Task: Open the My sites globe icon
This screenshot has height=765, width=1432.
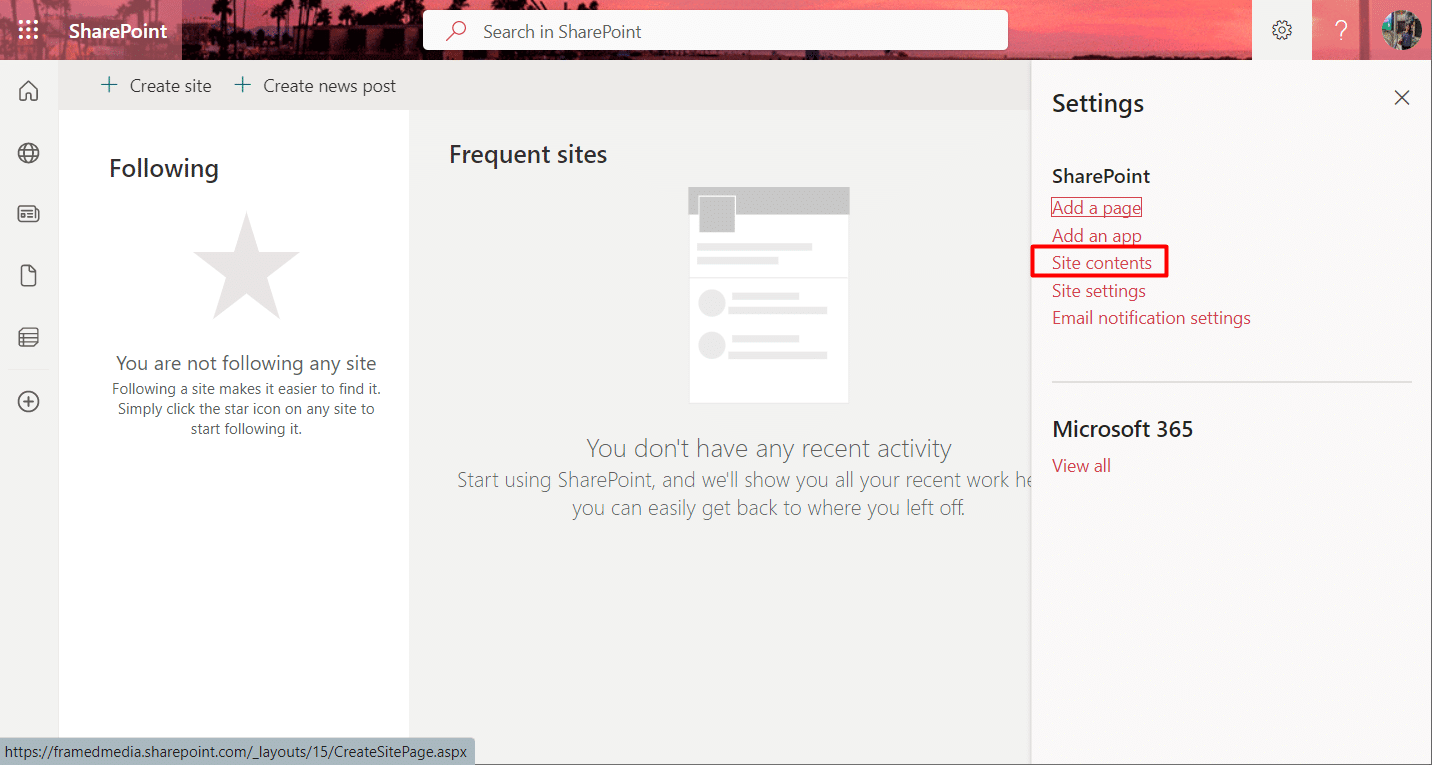Action: (x=29, y=153)
